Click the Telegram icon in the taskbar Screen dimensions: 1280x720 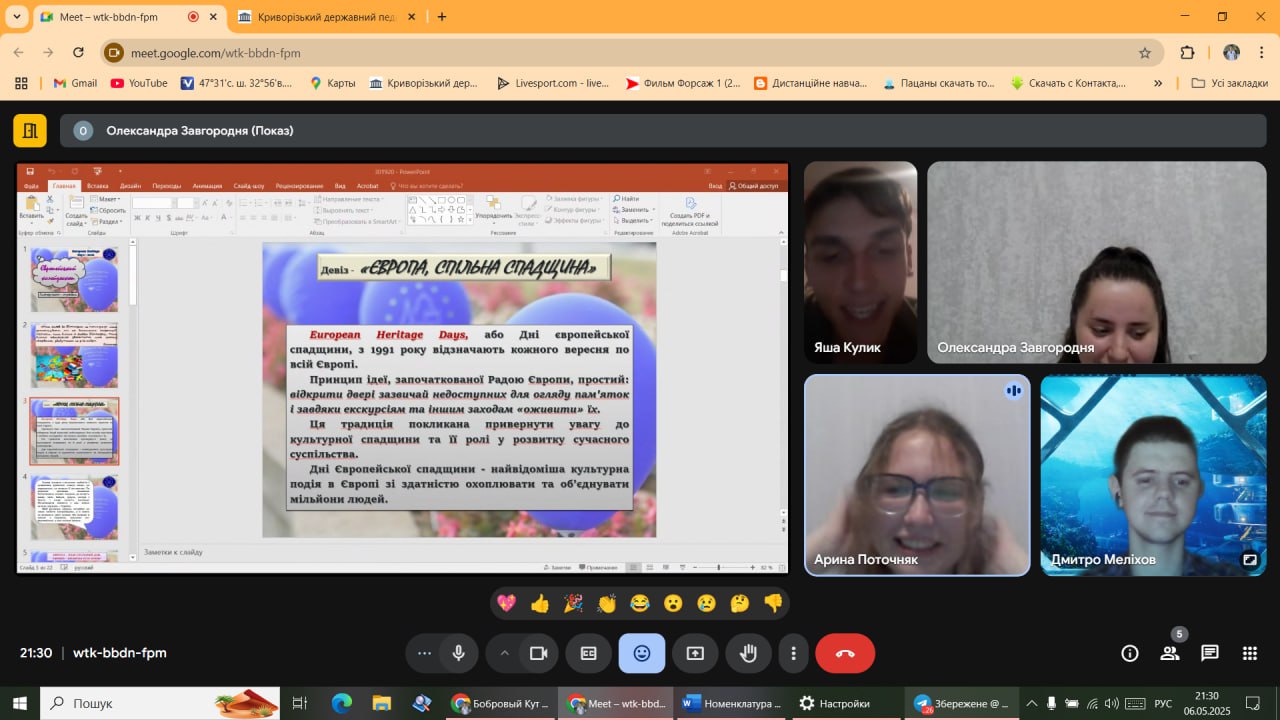(x=922, y=704)
